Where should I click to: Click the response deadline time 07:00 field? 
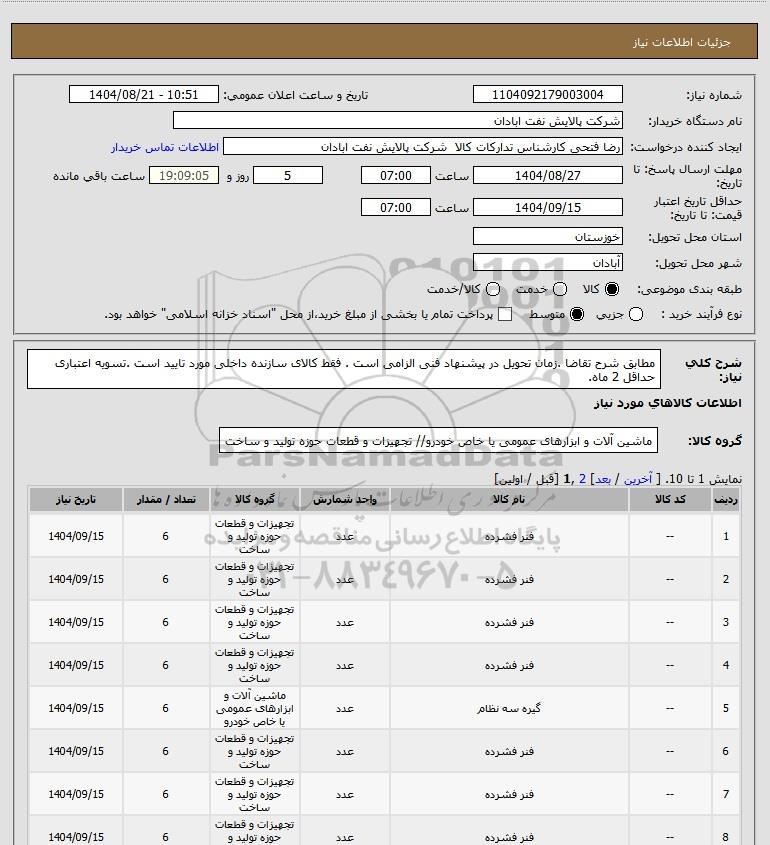pyautogui.click(x=396, y=176)
